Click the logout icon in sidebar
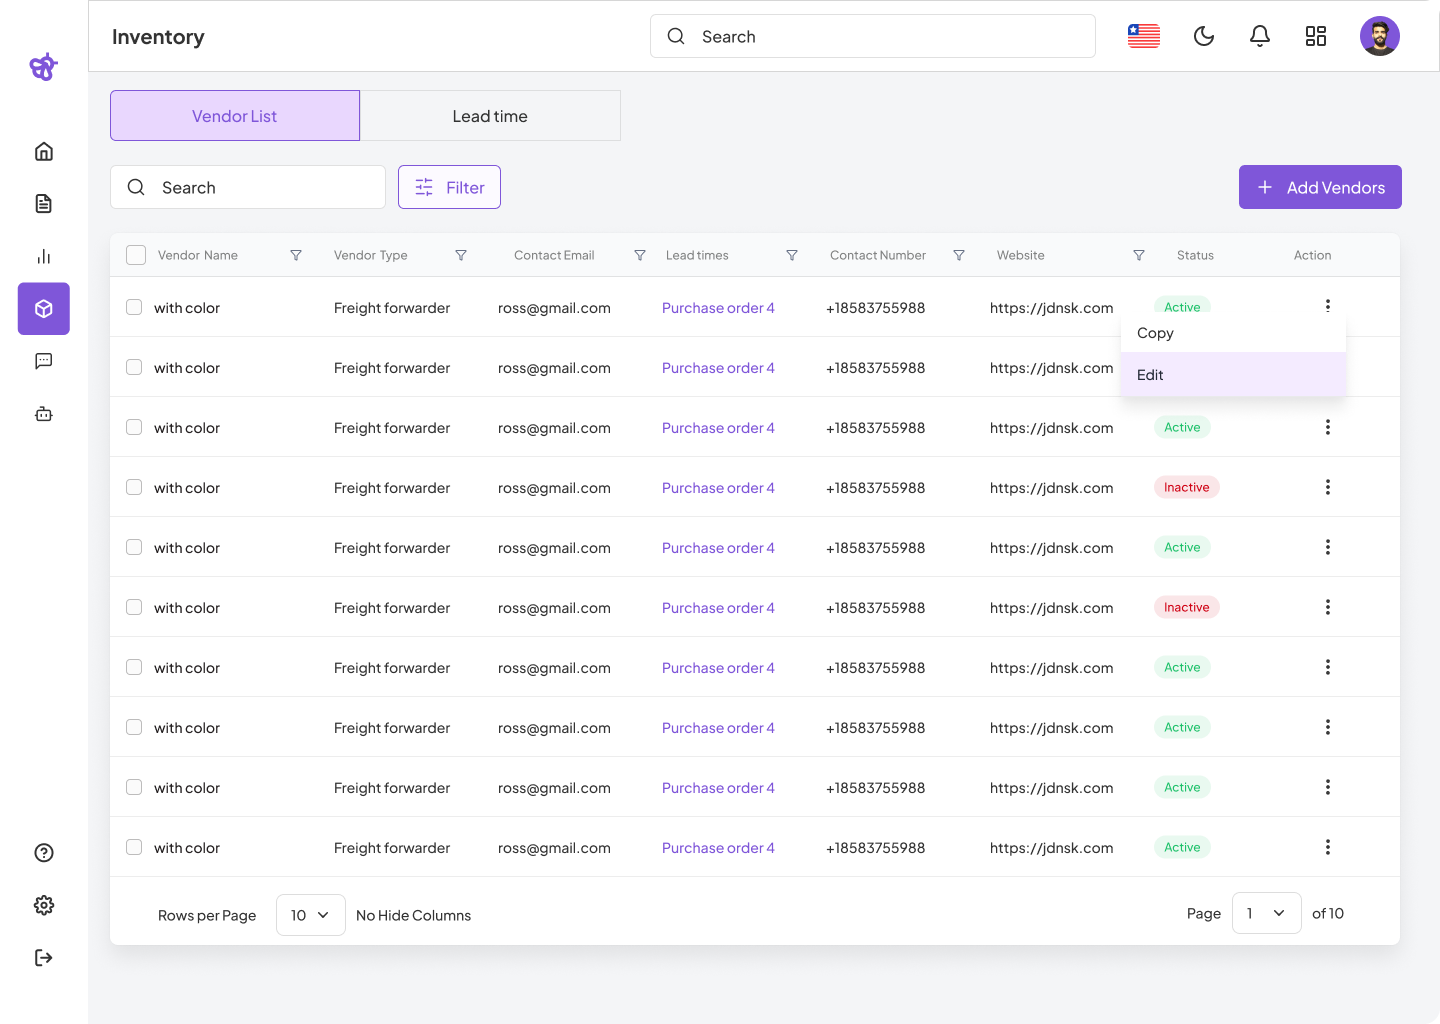Viewport: 1440px width, 1024px height. [44, 958]
